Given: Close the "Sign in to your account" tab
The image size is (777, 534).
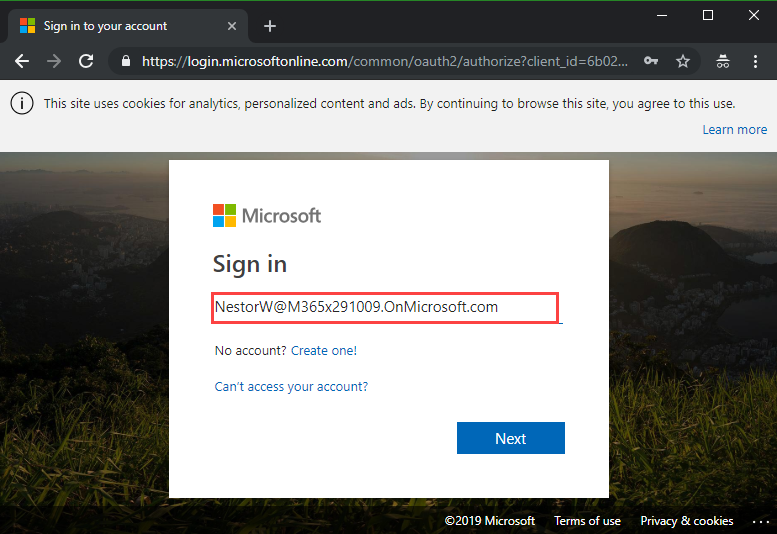Looking at the screenshot, I should pyautogui.click(x=234, y=26).
